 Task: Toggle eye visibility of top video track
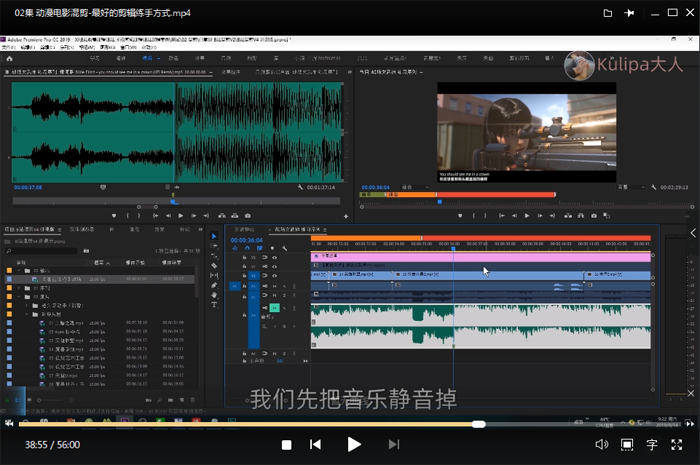tap(274, 258)
